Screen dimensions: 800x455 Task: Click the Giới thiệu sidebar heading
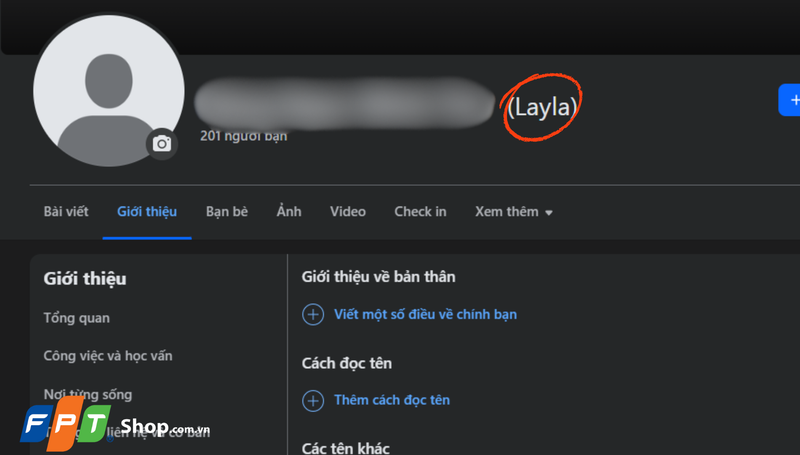(85, 279)
